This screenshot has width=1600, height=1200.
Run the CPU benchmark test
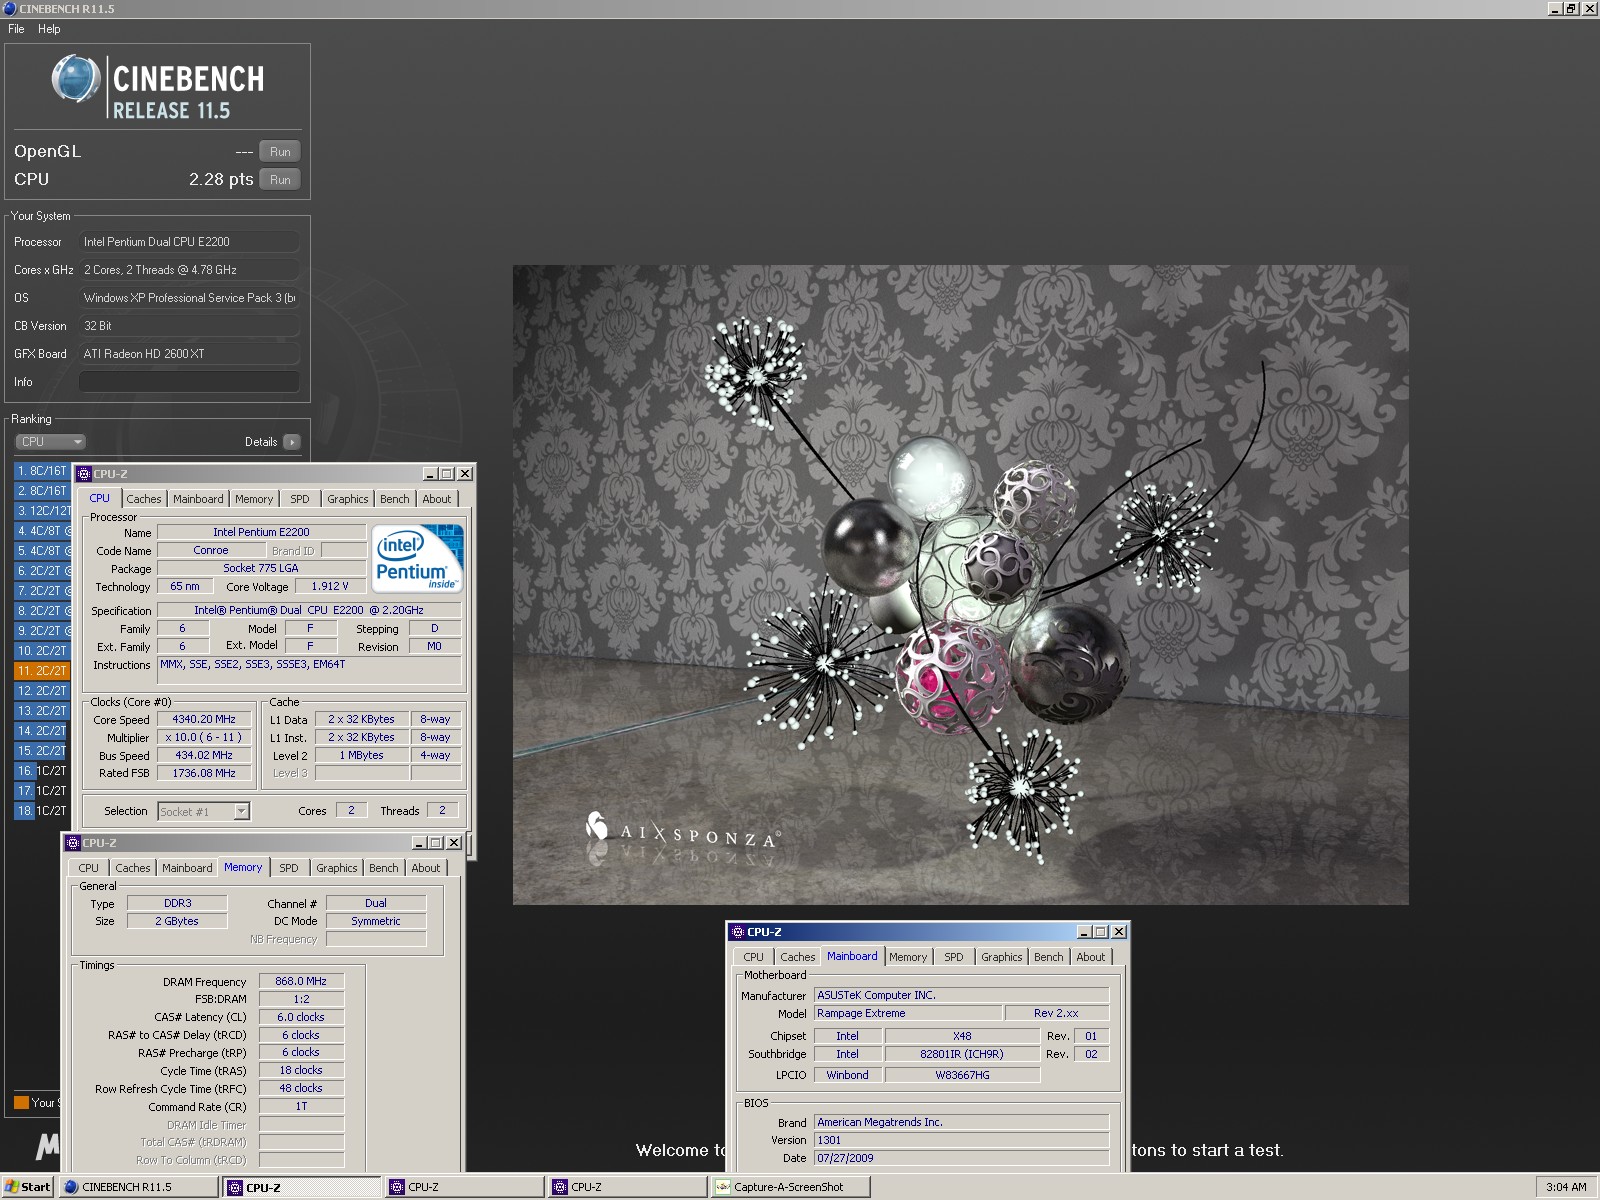[280, 180]
